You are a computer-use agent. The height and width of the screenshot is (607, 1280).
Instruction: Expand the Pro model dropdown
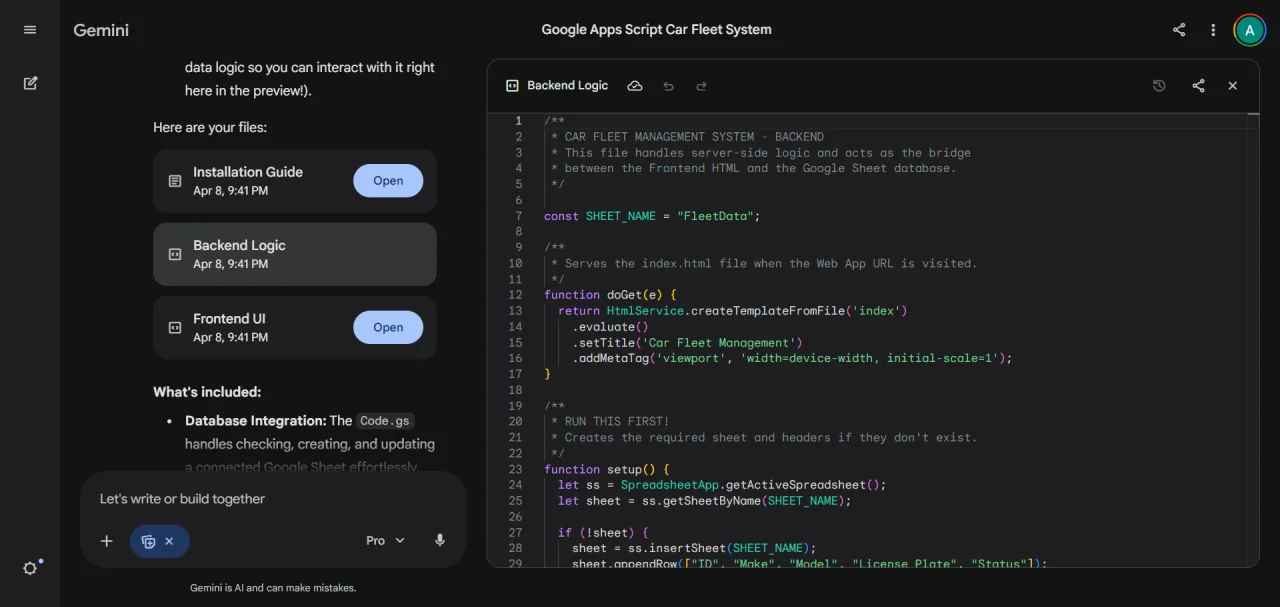coord(385,541)
